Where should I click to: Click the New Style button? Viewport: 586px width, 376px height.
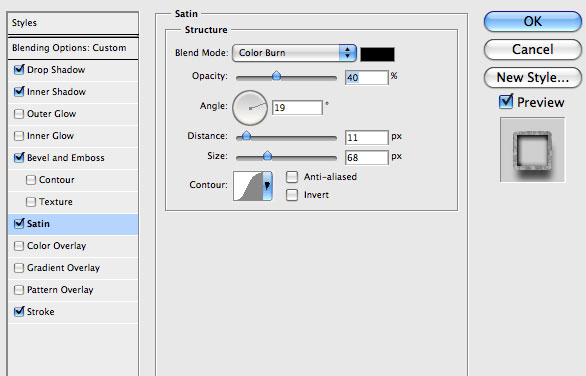[533, 77]
